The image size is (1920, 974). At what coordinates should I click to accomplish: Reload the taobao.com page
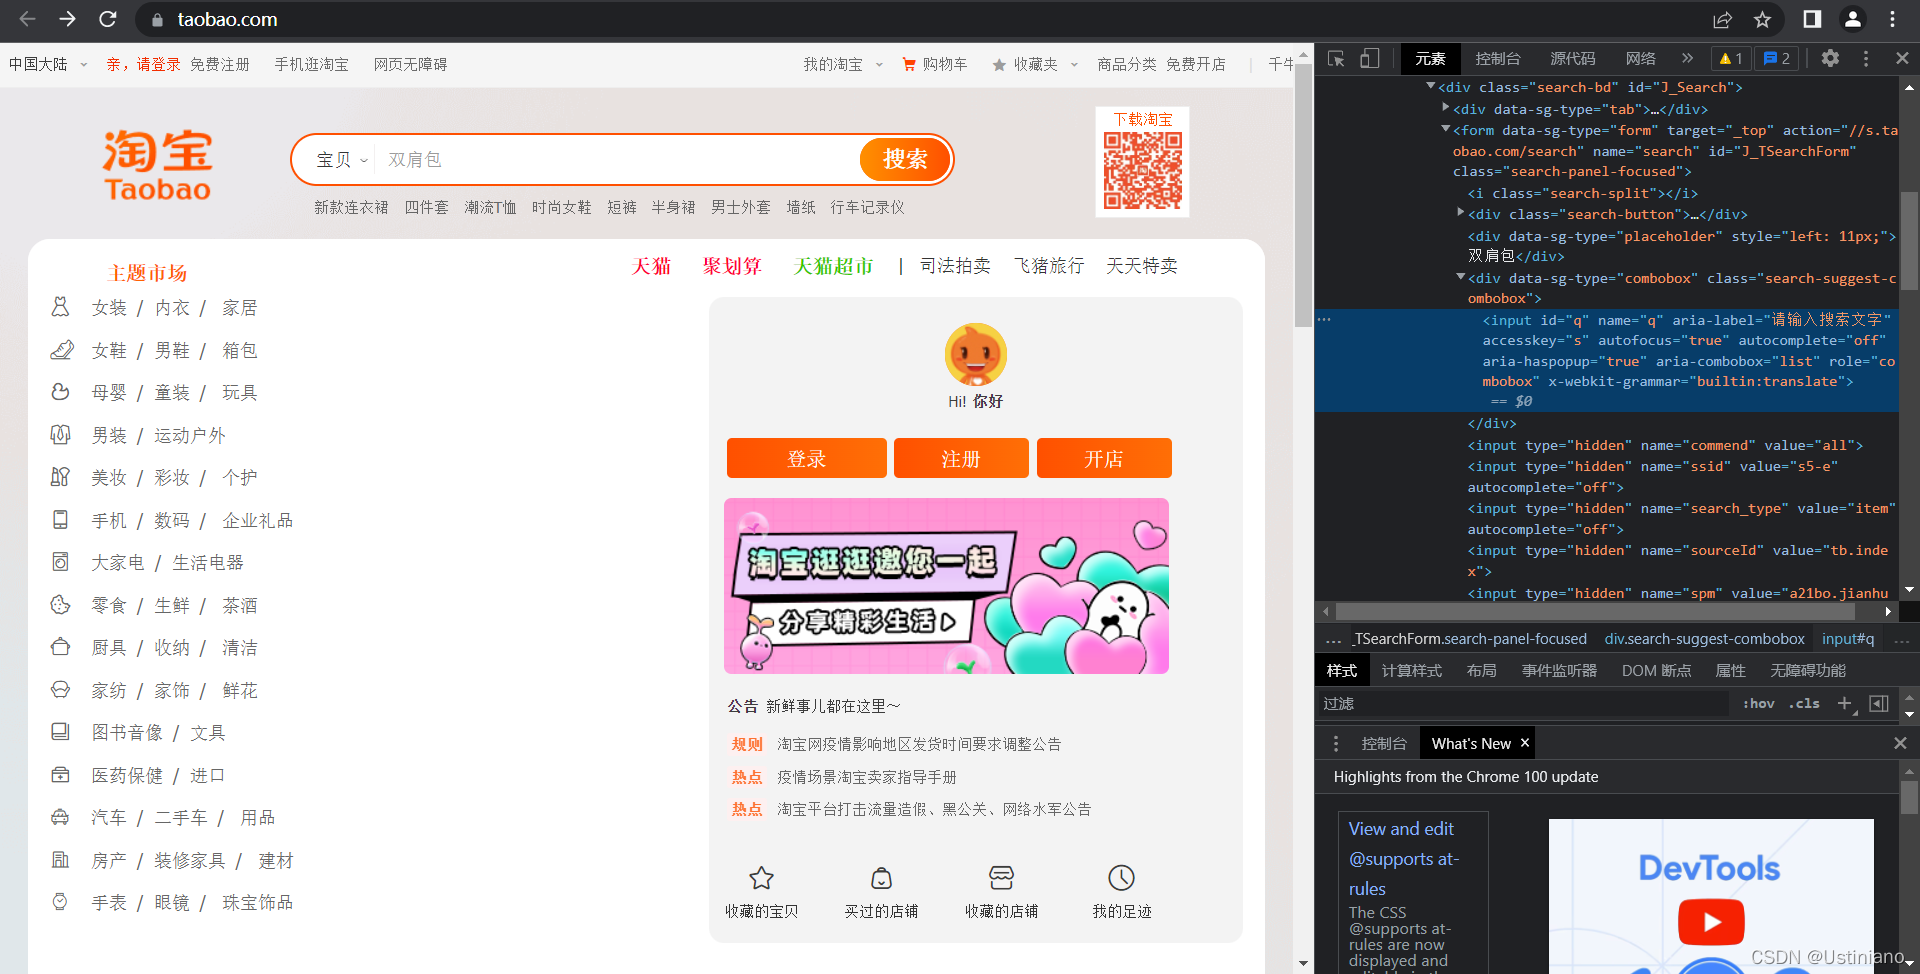pyautogui.click(x=107, y=19)
